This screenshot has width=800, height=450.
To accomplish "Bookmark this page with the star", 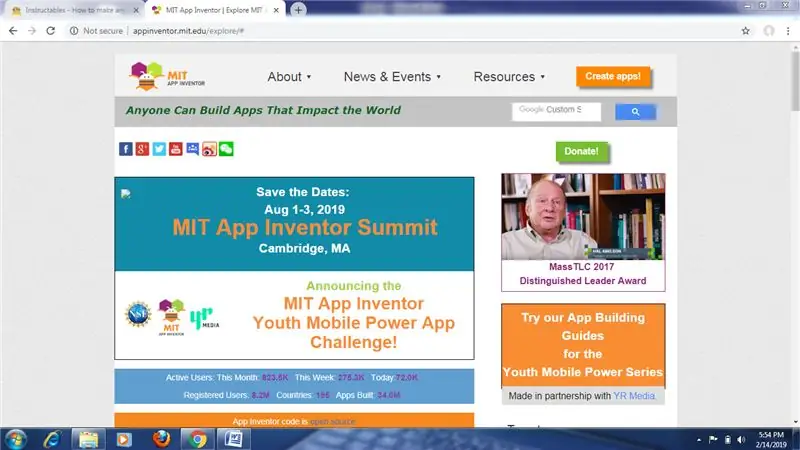I will [x=745, y=31].
